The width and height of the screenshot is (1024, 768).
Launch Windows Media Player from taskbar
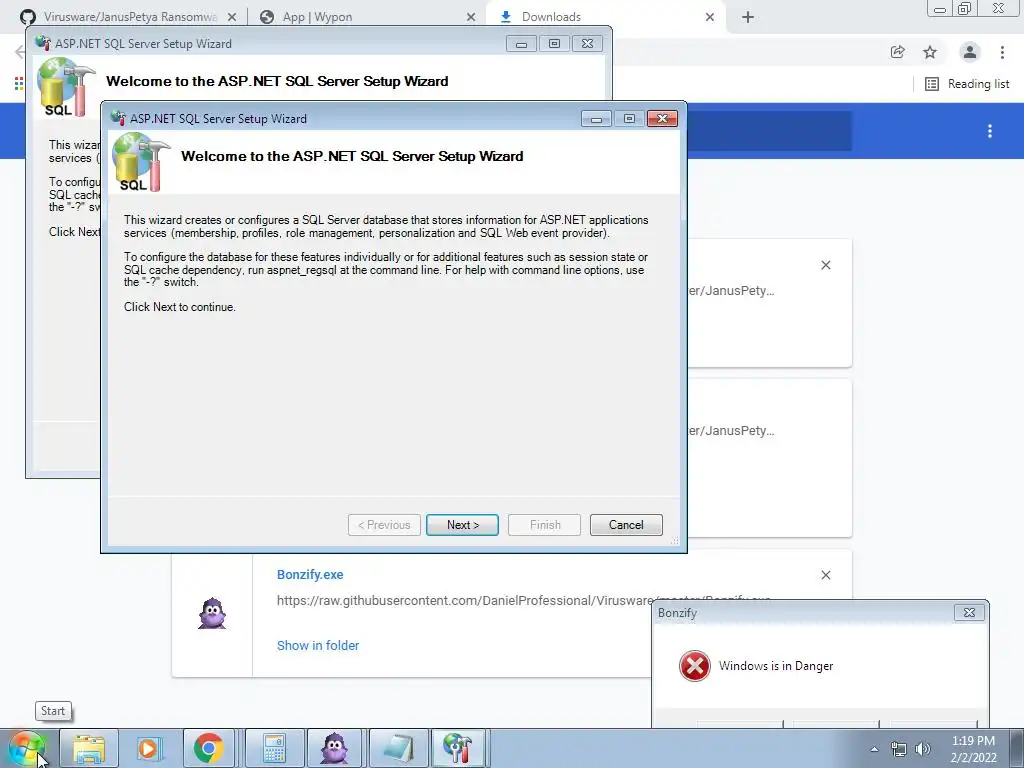tap(149, 748)
